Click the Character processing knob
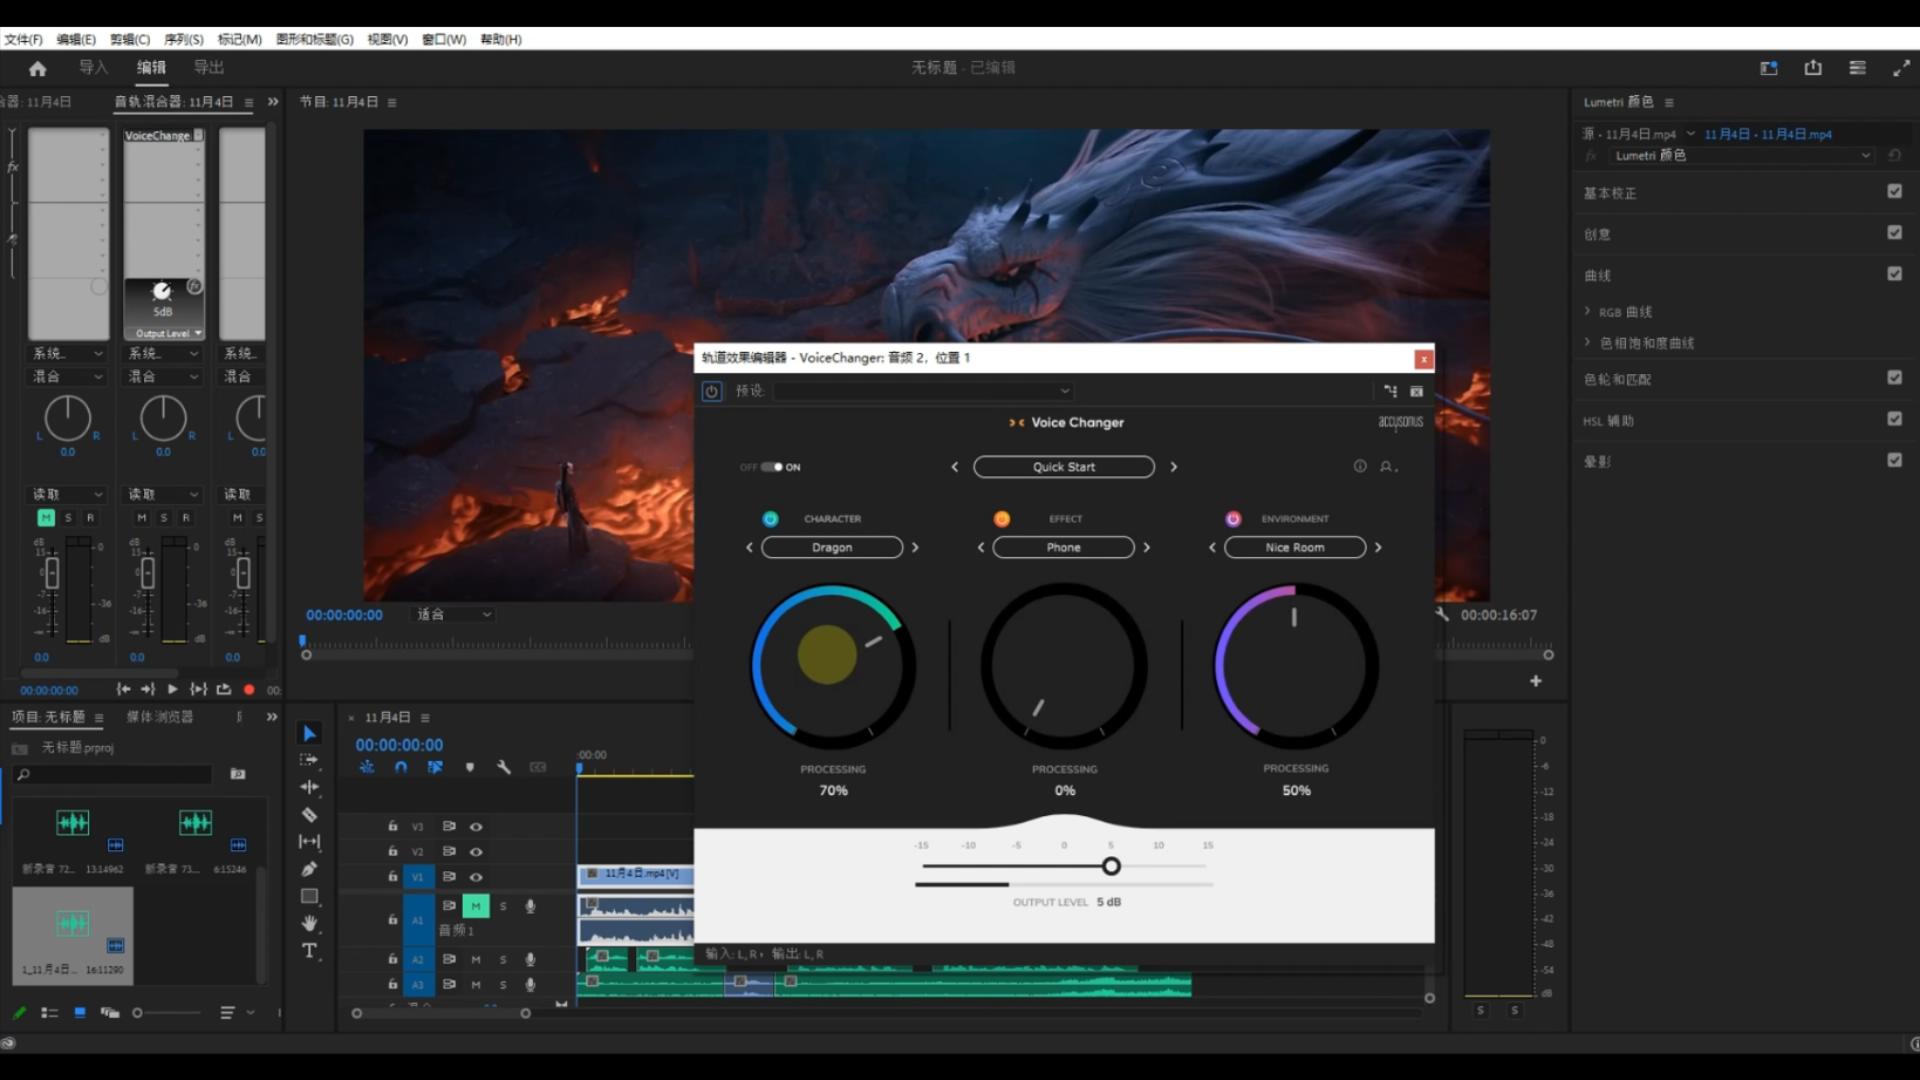The image size is (1920, 1080). (832, 666)
